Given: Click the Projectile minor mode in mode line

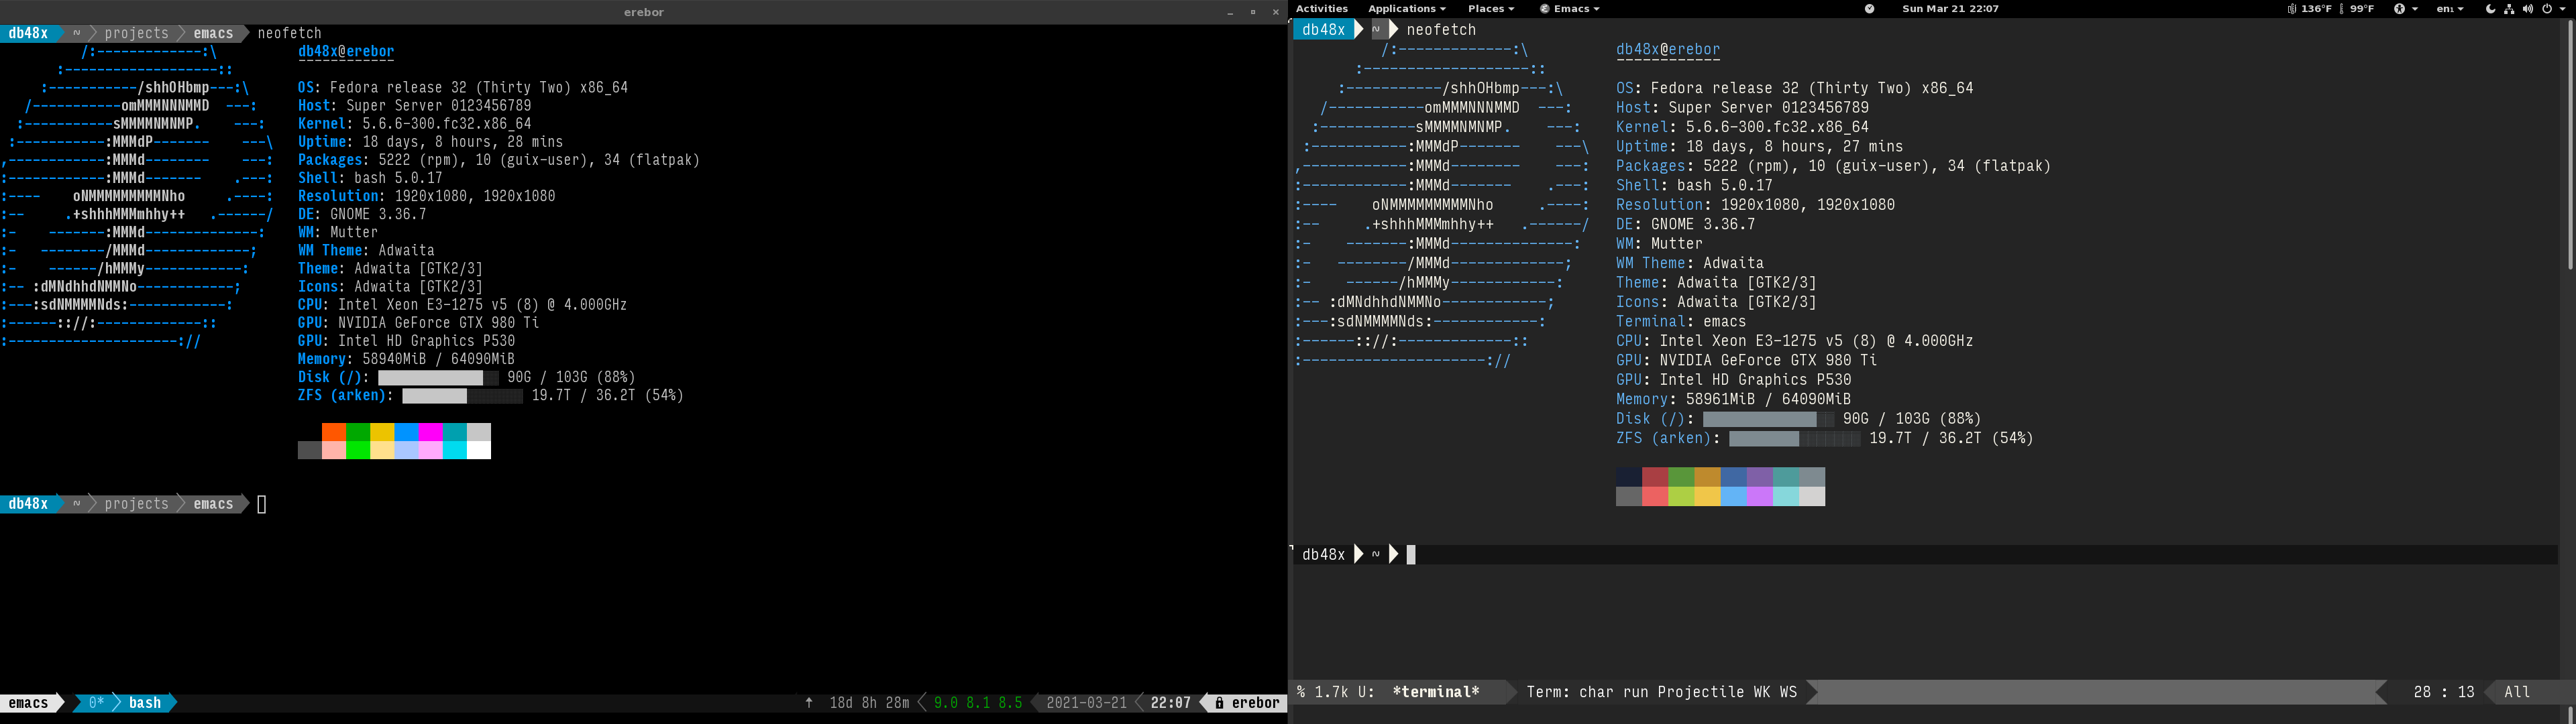Looking at the screenshot, I should coord(1701,692).
